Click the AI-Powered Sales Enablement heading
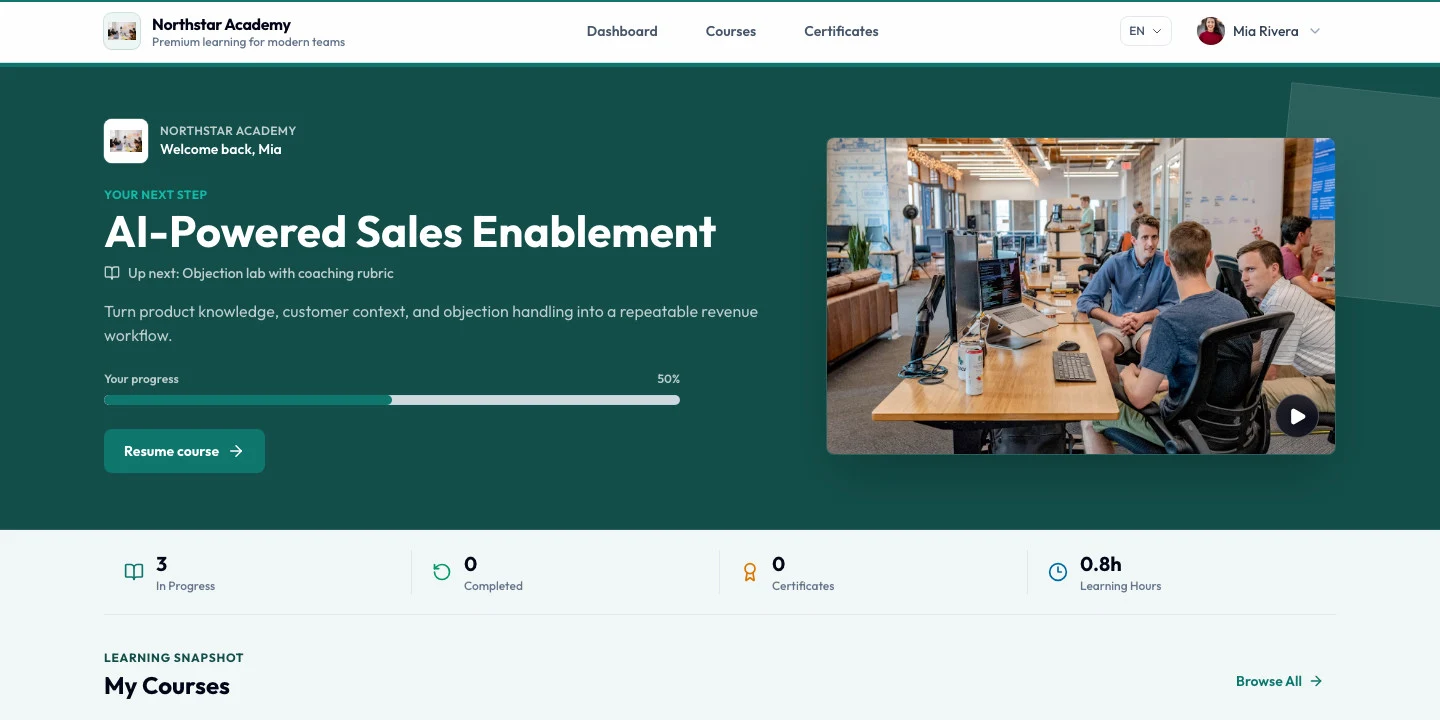The image size is (1440, 720). click(x=410, y=232)
